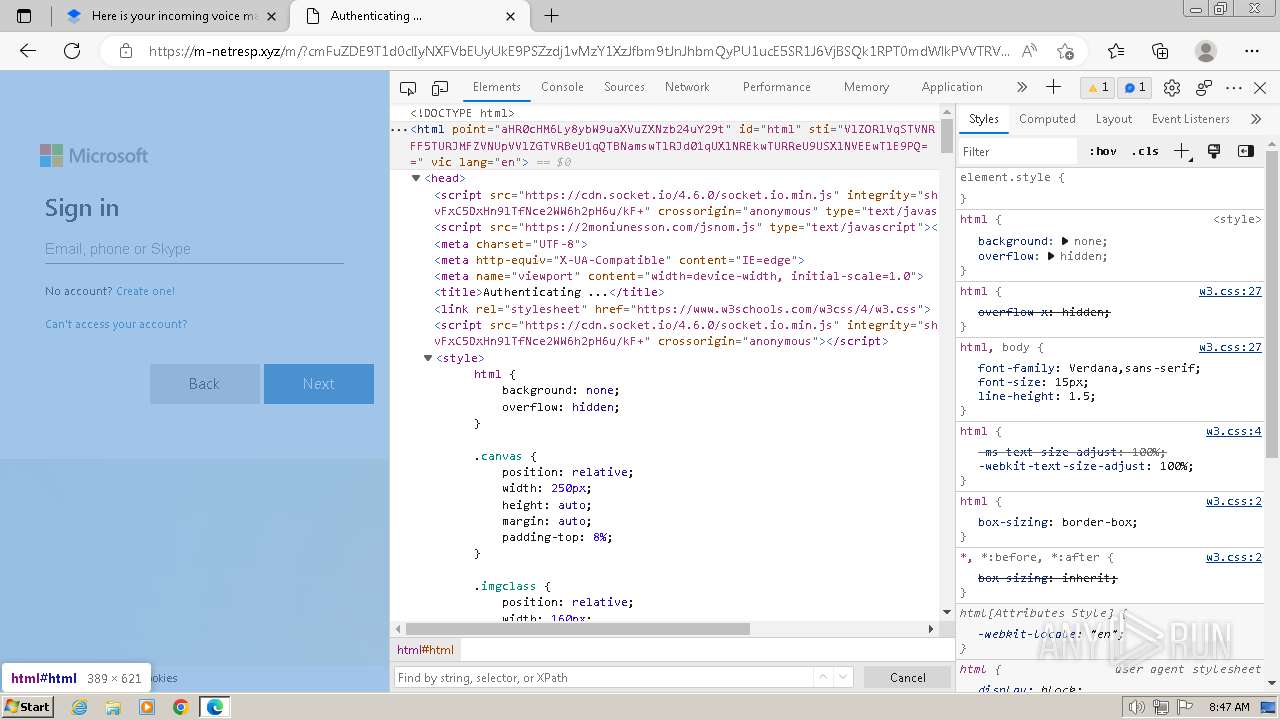Open DevTools settings gear
The image size is (1280, 720).
click(1173, 88)
